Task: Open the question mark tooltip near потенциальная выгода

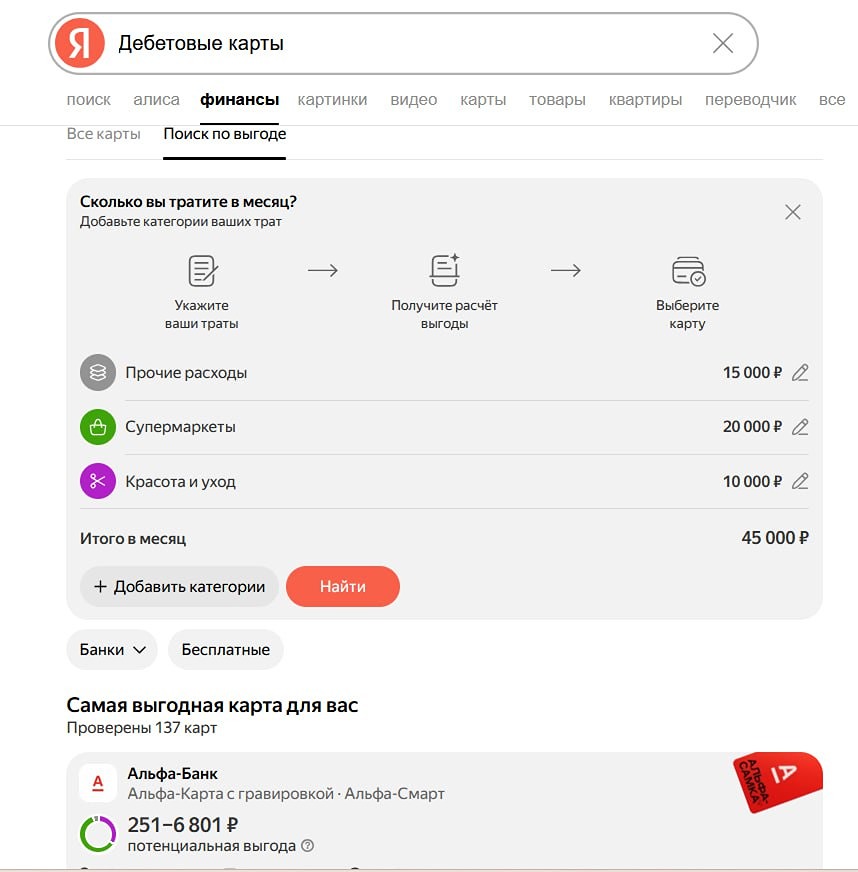Action: [307, 846]
